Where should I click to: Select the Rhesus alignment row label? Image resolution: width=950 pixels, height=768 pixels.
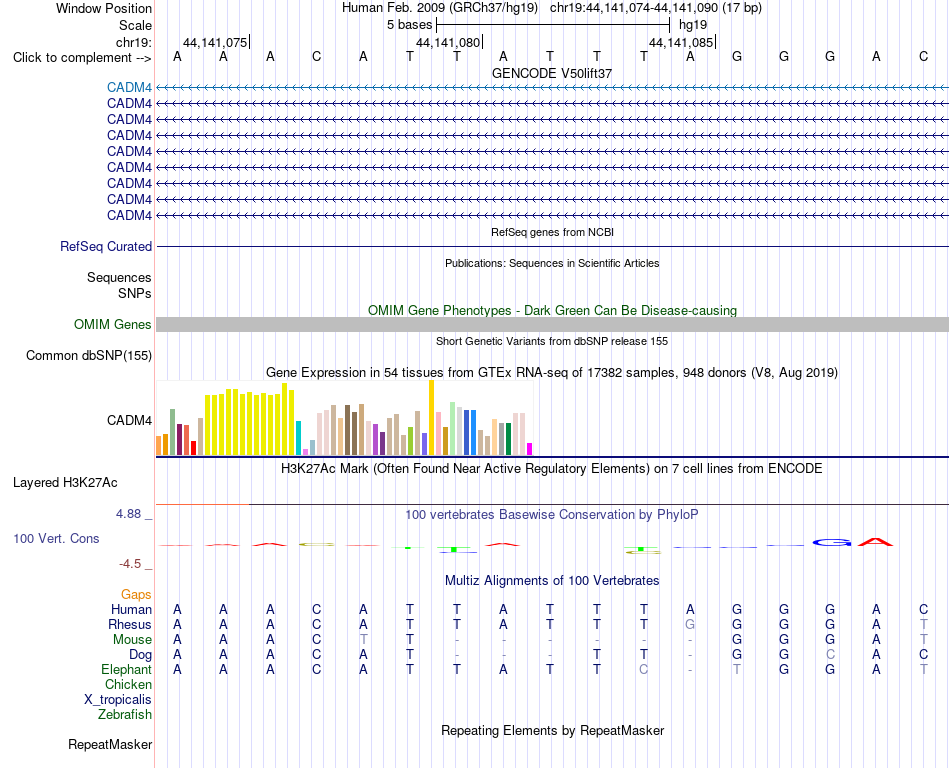130,624
